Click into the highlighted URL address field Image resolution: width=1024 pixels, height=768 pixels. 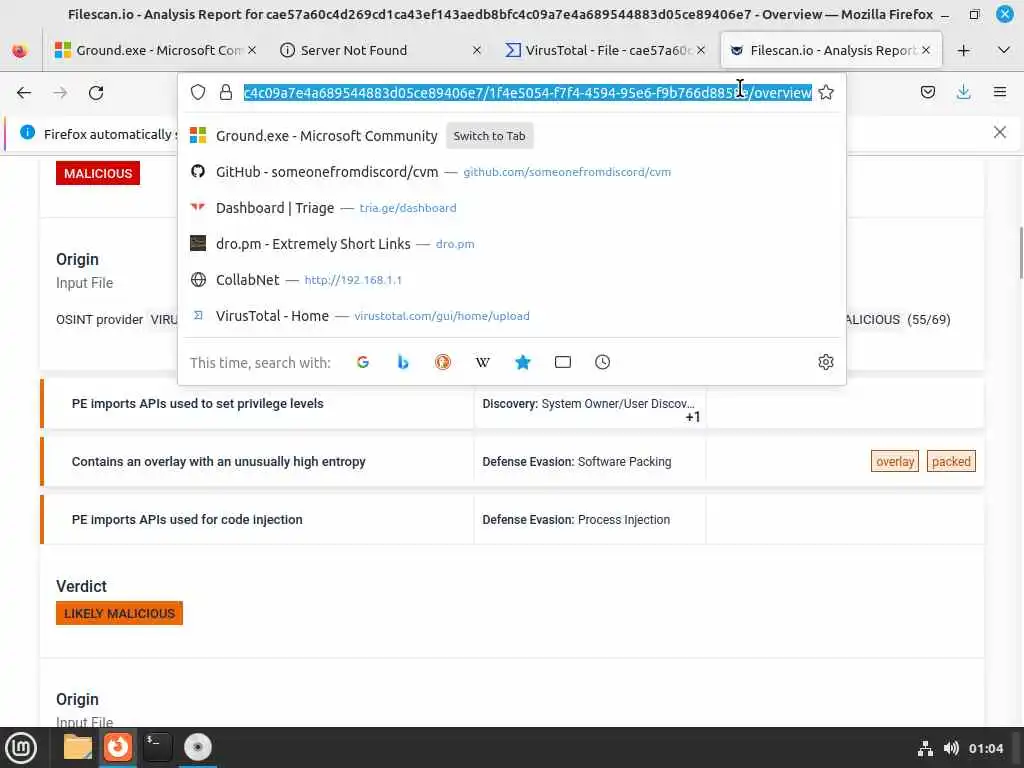click(528, 93)
